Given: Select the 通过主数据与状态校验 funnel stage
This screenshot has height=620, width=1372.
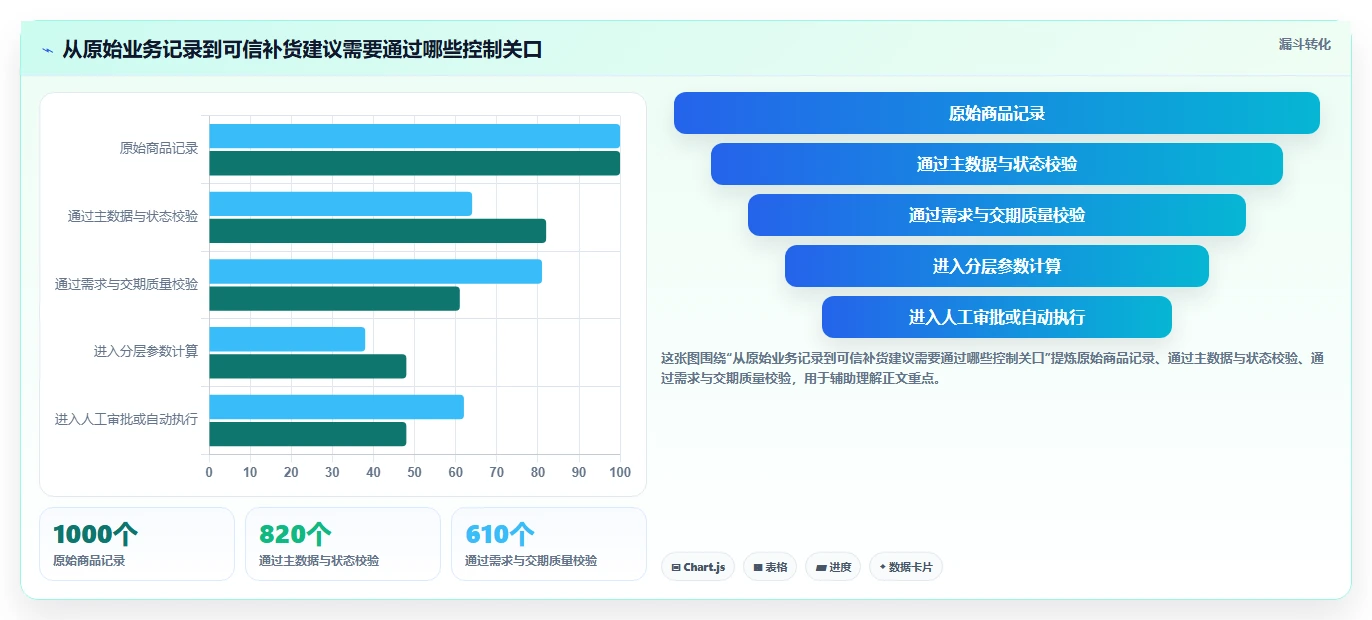Looking at the screenshot, I should (997, 164).
